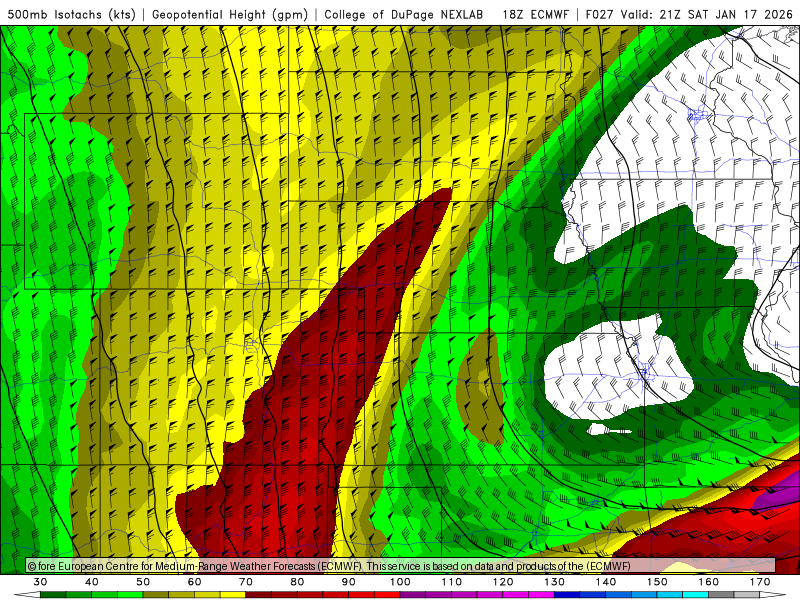Click the '100' legend value
Image resolution: width=800 pixels, height=600 pixels.
[401, 582]
